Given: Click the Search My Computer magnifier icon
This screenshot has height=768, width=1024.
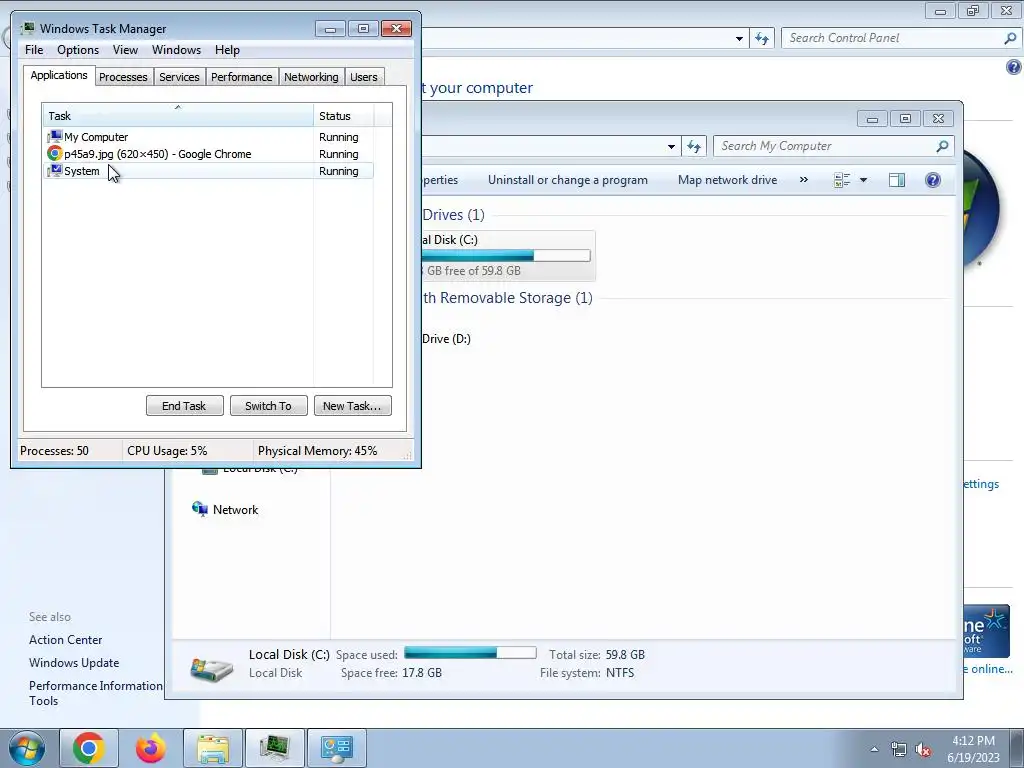Looking at the screenshot, I should click(x=942, y=146).
